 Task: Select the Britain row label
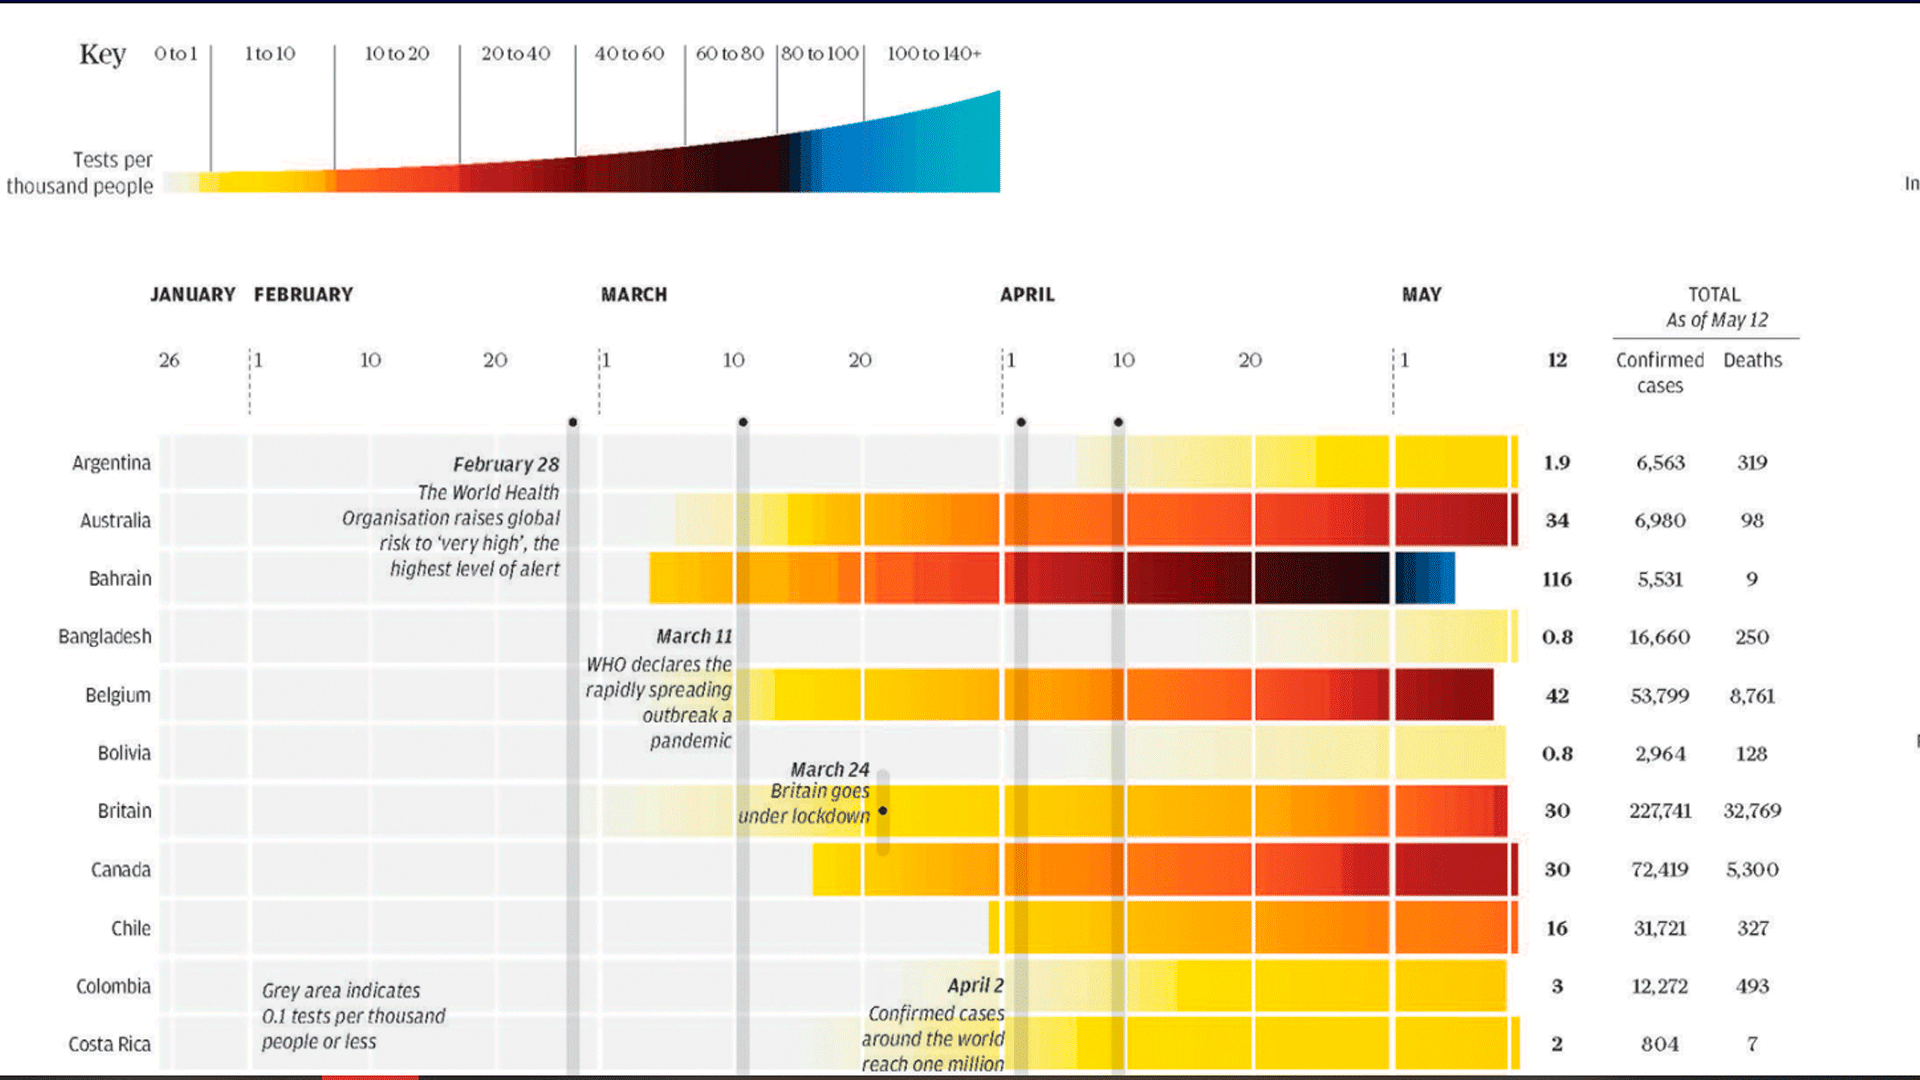[x=124, y=811]
